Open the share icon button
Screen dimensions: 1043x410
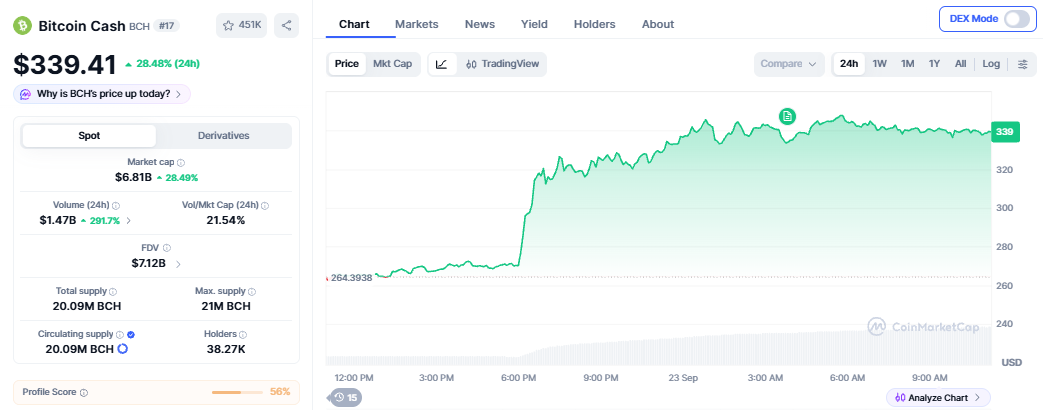287,25
